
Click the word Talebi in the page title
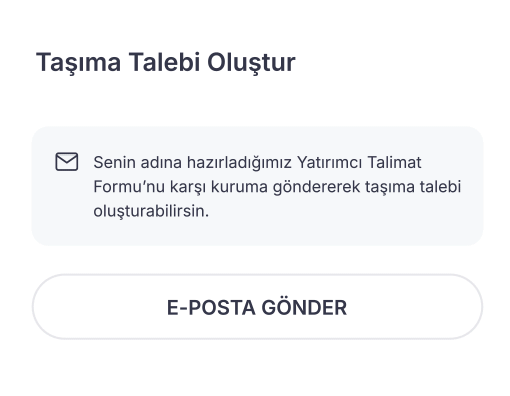point(164,62)
